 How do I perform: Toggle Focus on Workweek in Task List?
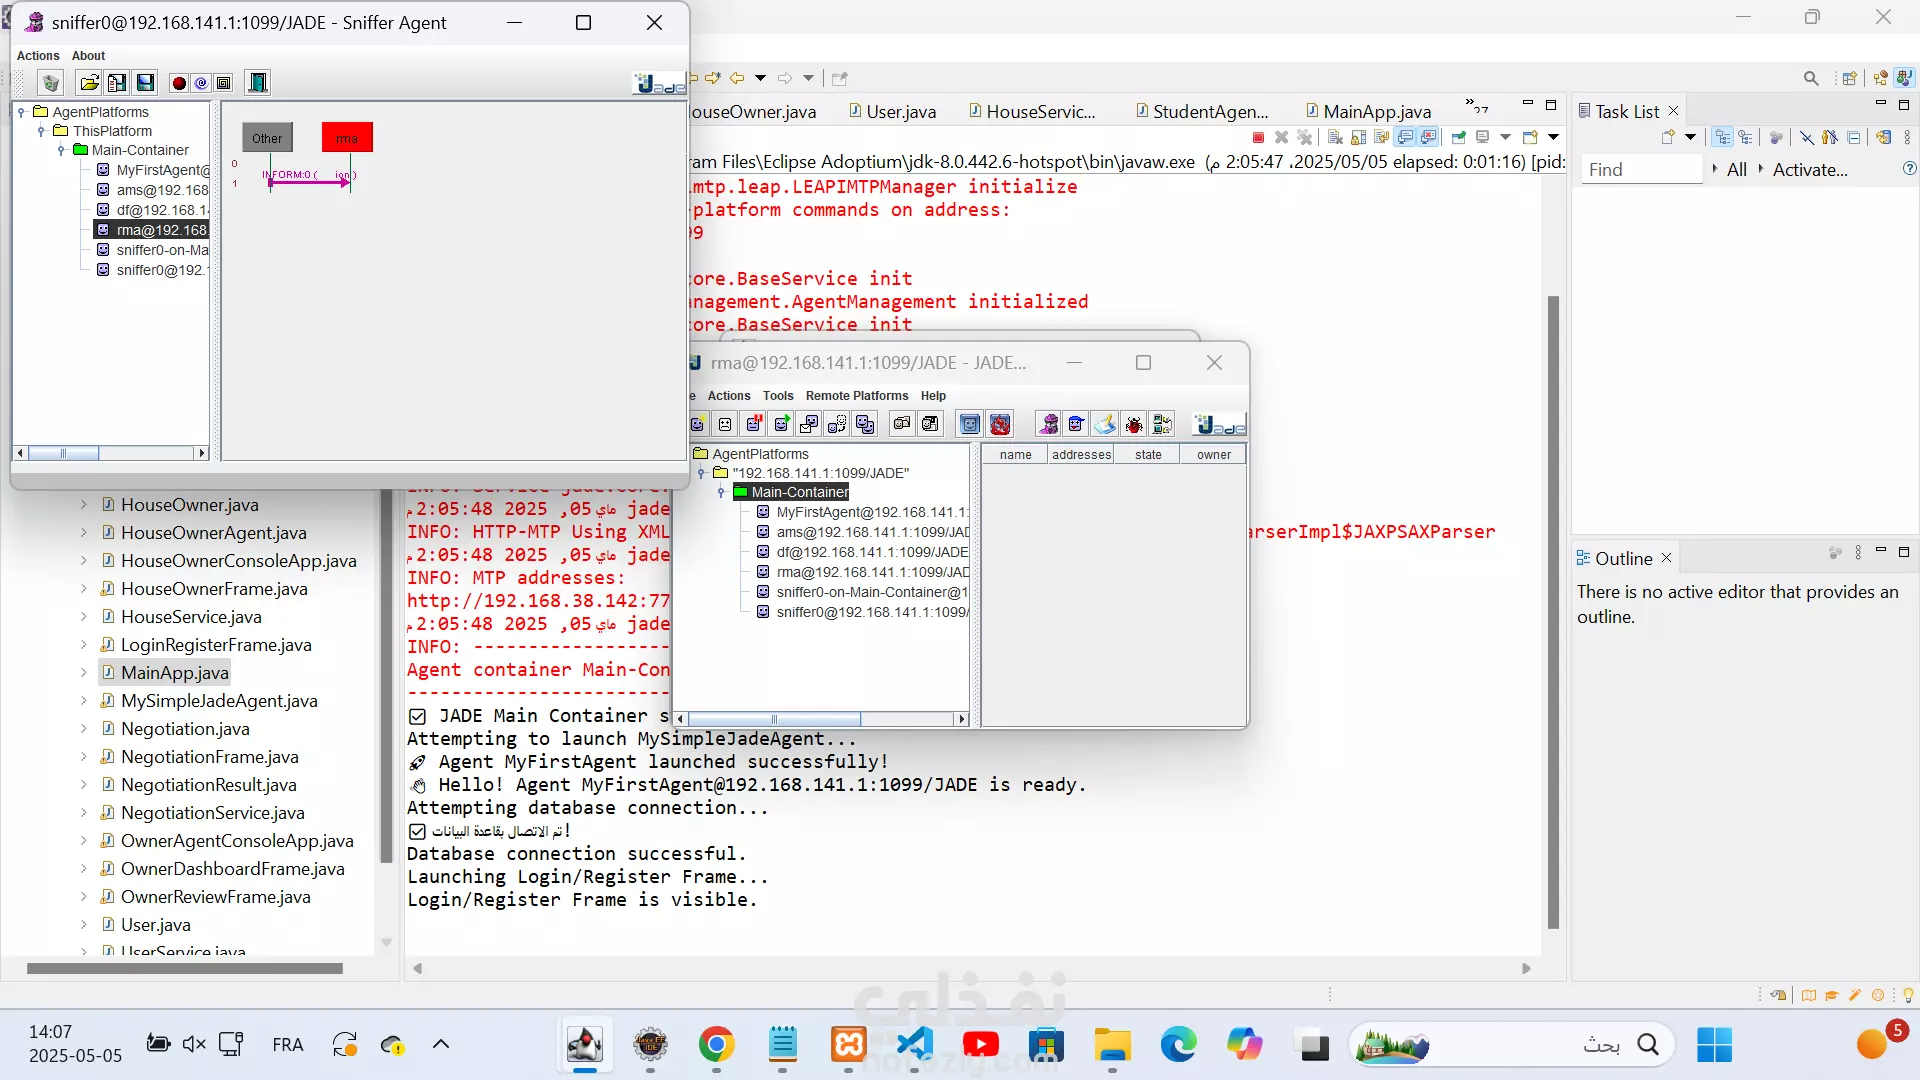[x=1776, y=137]
